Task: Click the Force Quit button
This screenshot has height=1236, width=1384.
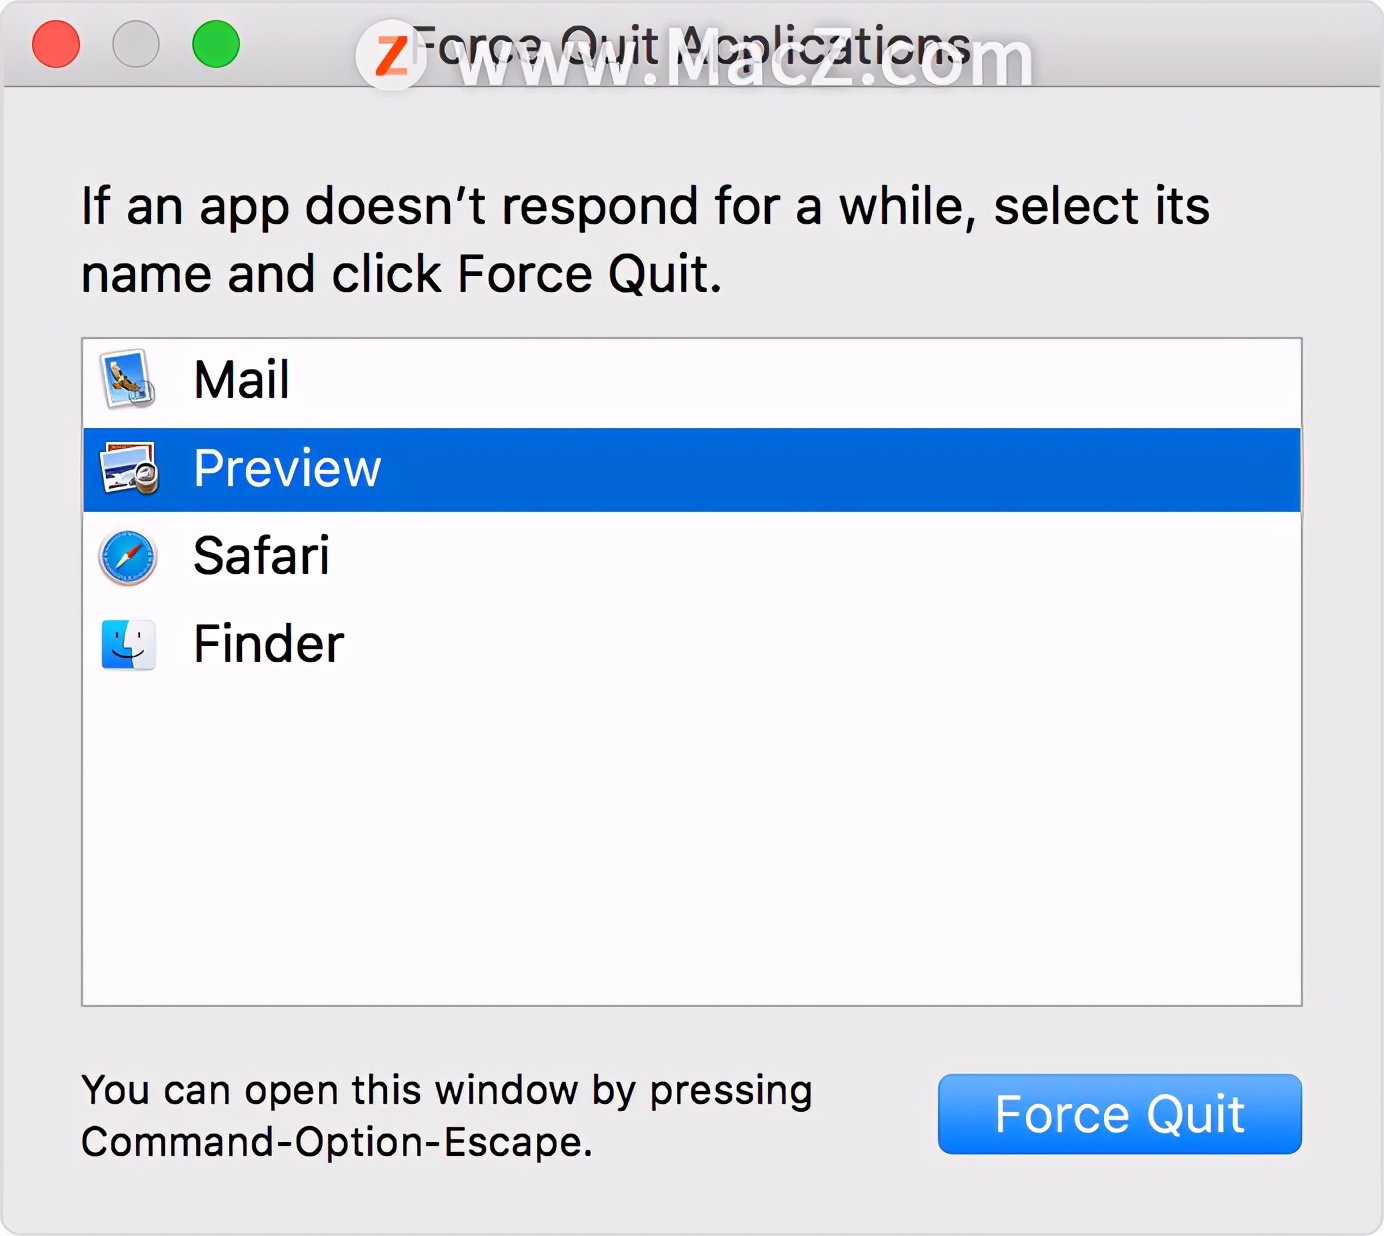Action: point(1120,1114)
